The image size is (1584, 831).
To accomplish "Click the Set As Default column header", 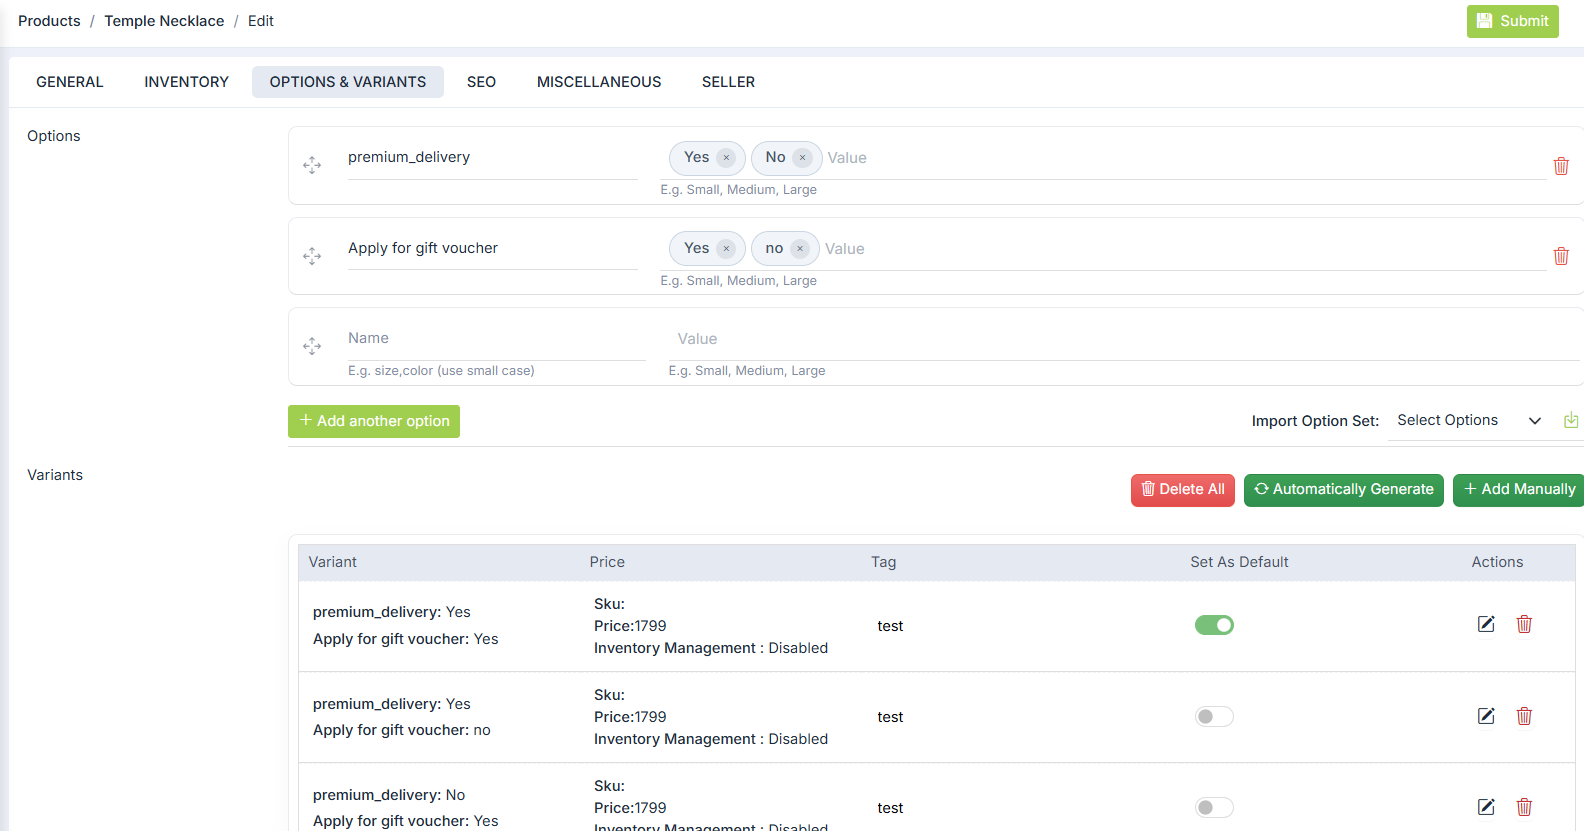I will coord(1239,562).
